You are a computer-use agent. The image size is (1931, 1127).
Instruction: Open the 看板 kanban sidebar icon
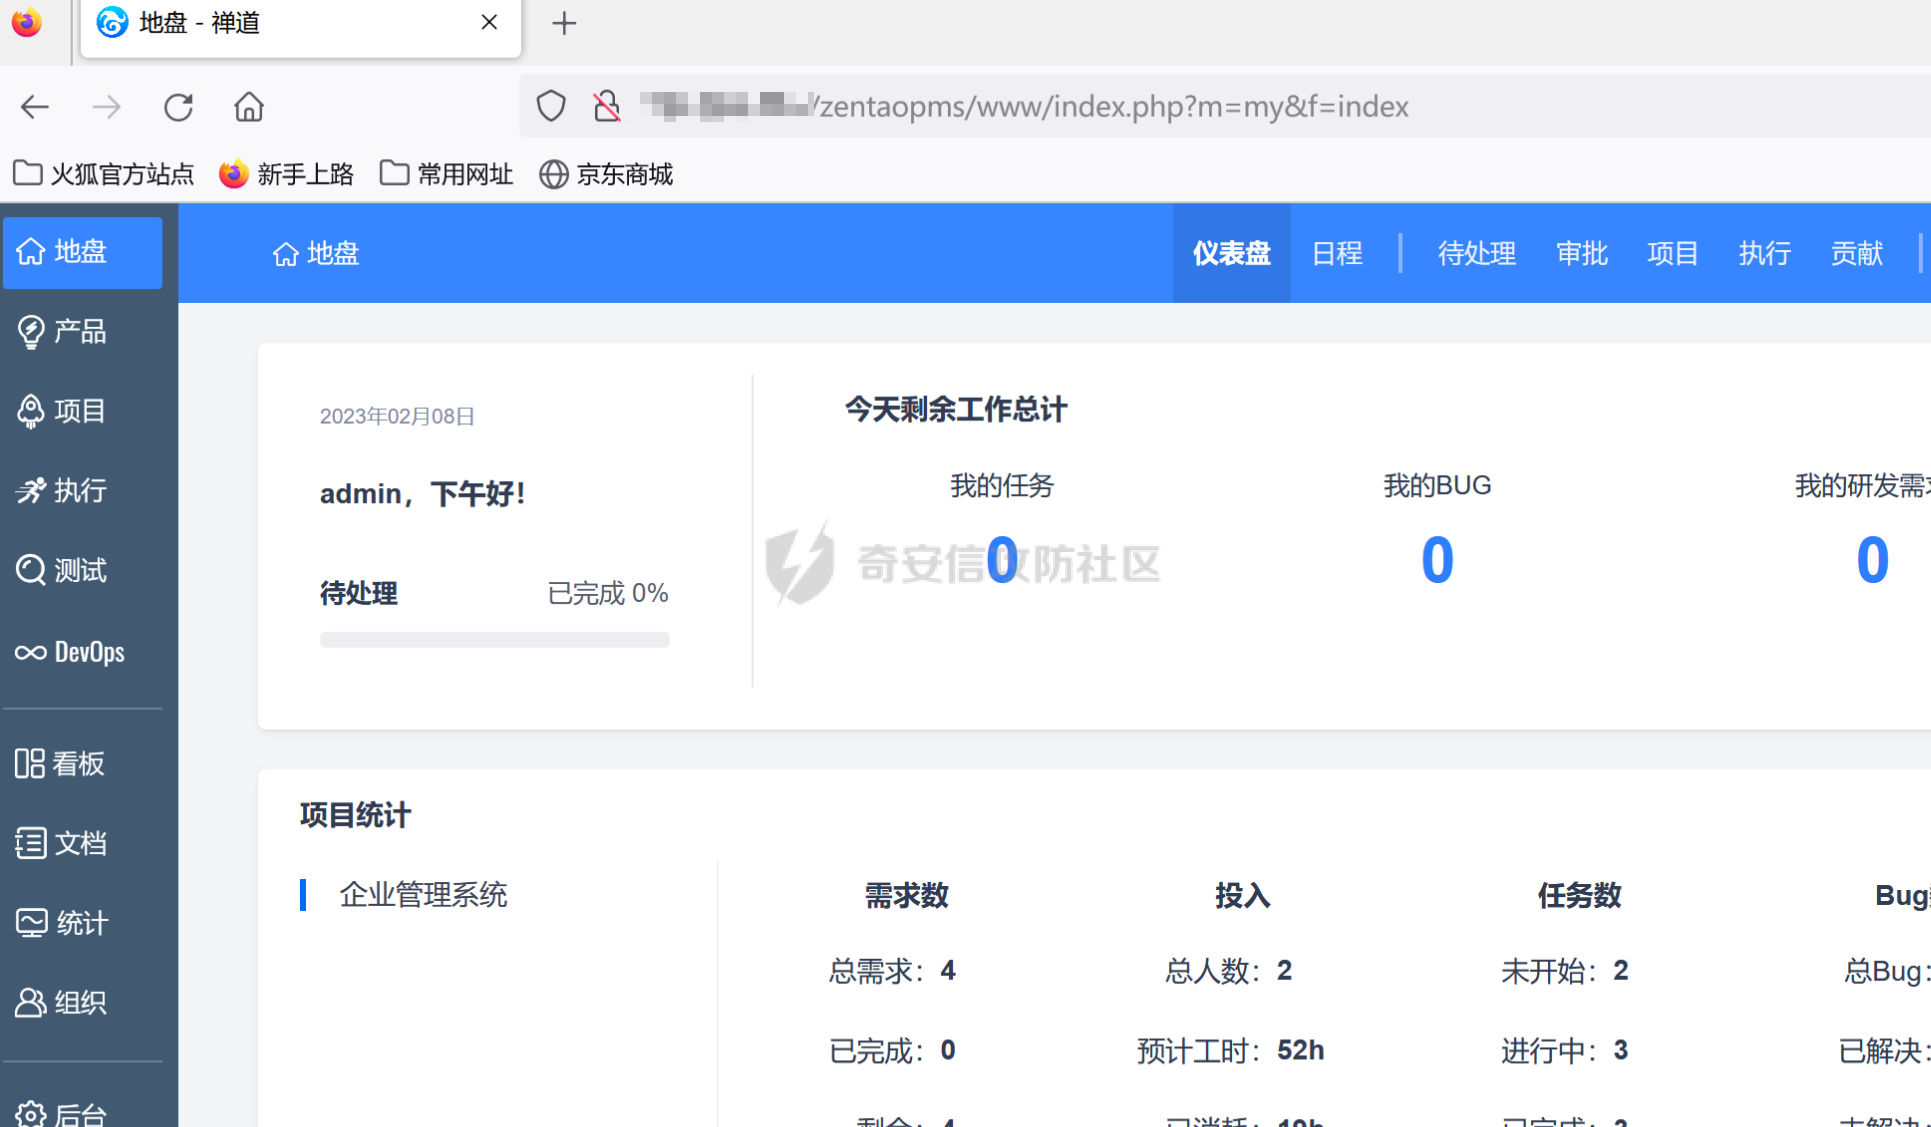(30, 764)
